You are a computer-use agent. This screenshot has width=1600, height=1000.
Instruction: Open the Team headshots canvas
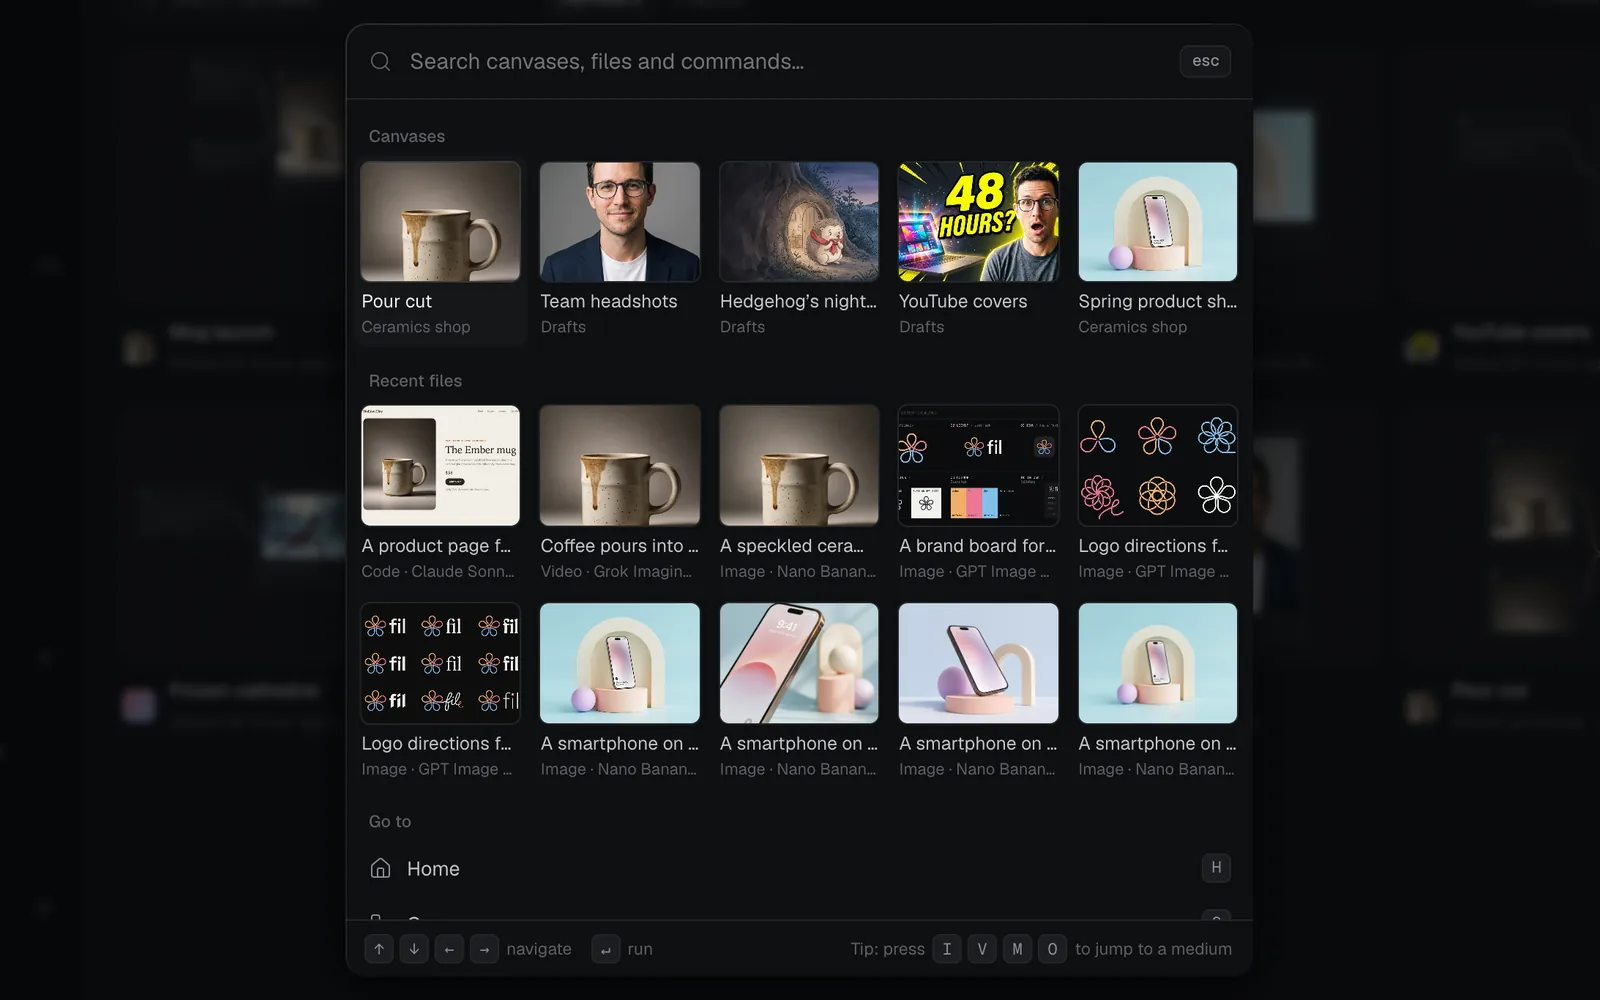pos(619,250)
